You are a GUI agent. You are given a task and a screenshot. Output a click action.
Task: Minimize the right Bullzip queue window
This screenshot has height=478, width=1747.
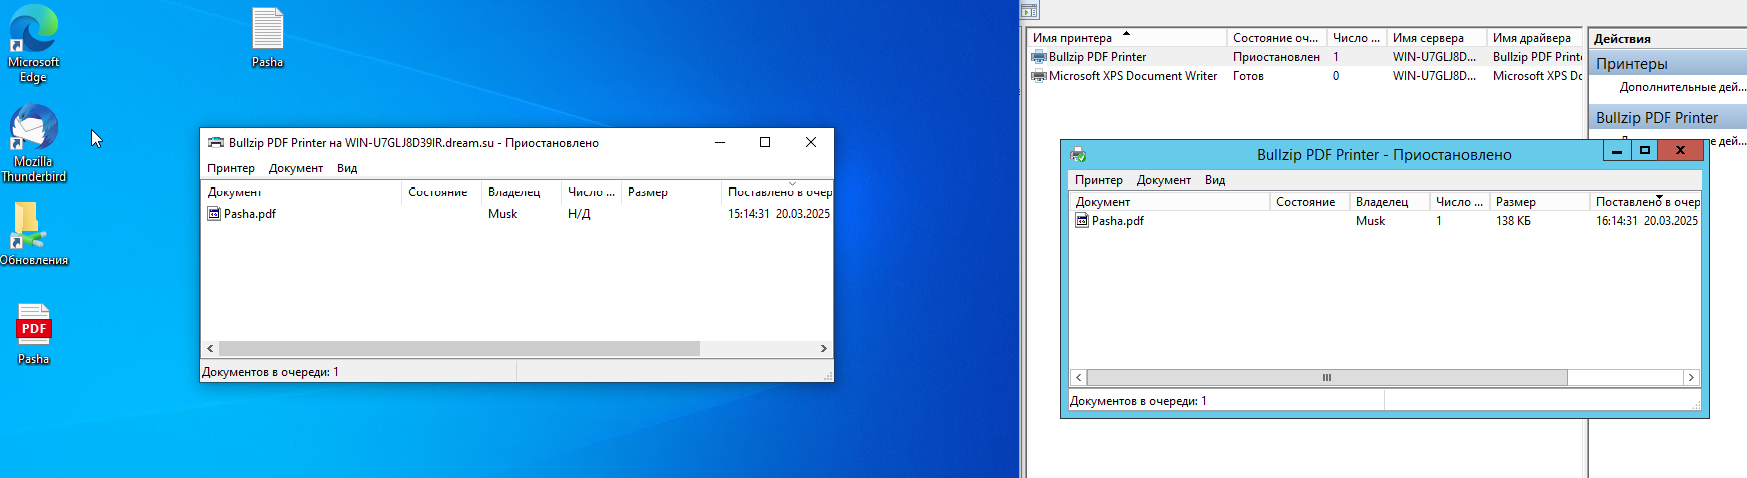(1617, 151)
